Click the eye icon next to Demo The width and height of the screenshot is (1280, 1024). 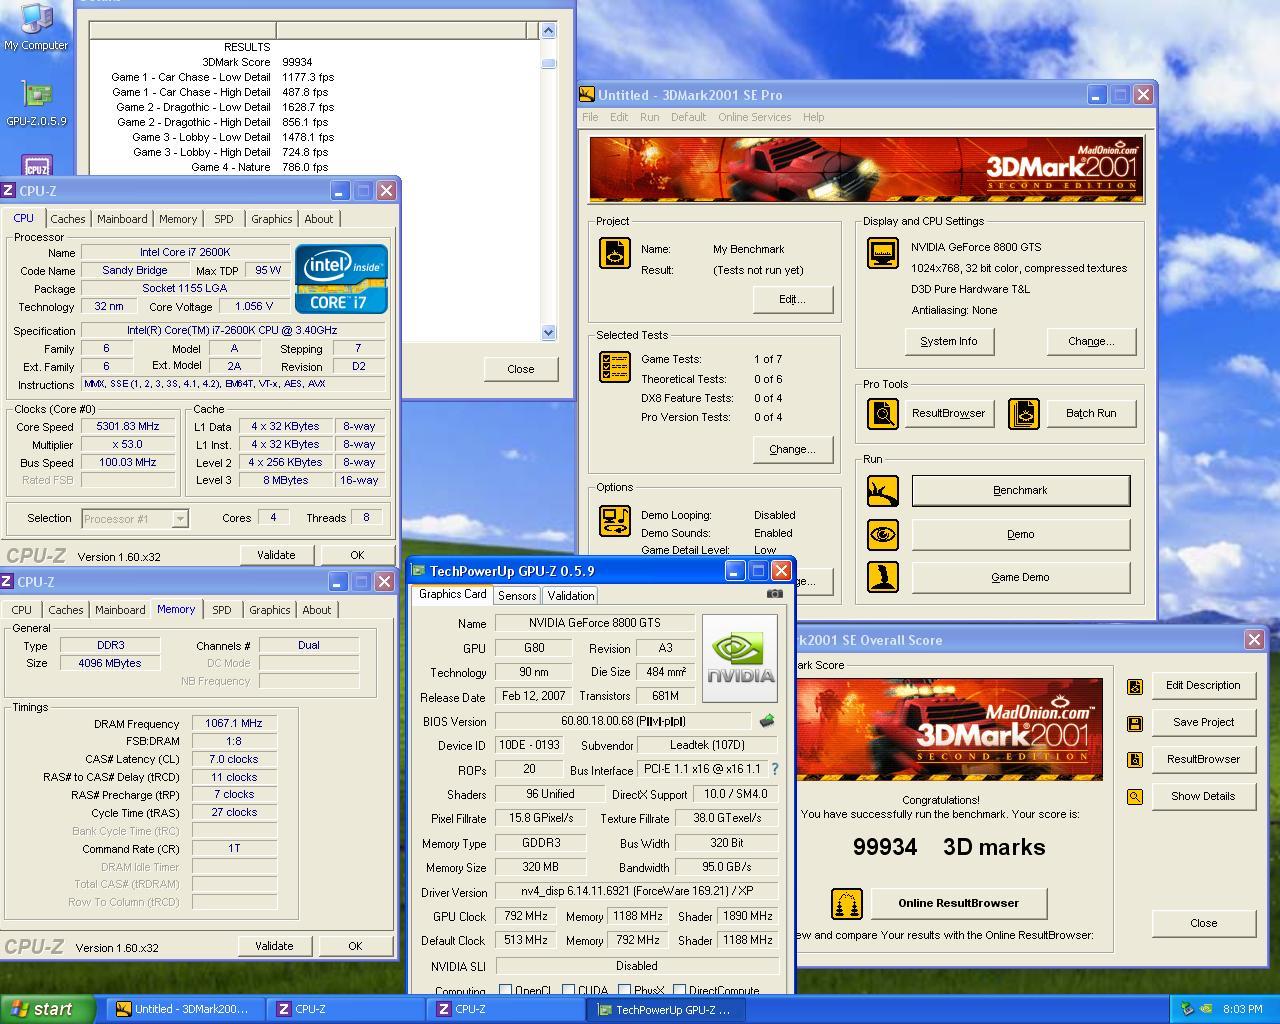(882, 534)
